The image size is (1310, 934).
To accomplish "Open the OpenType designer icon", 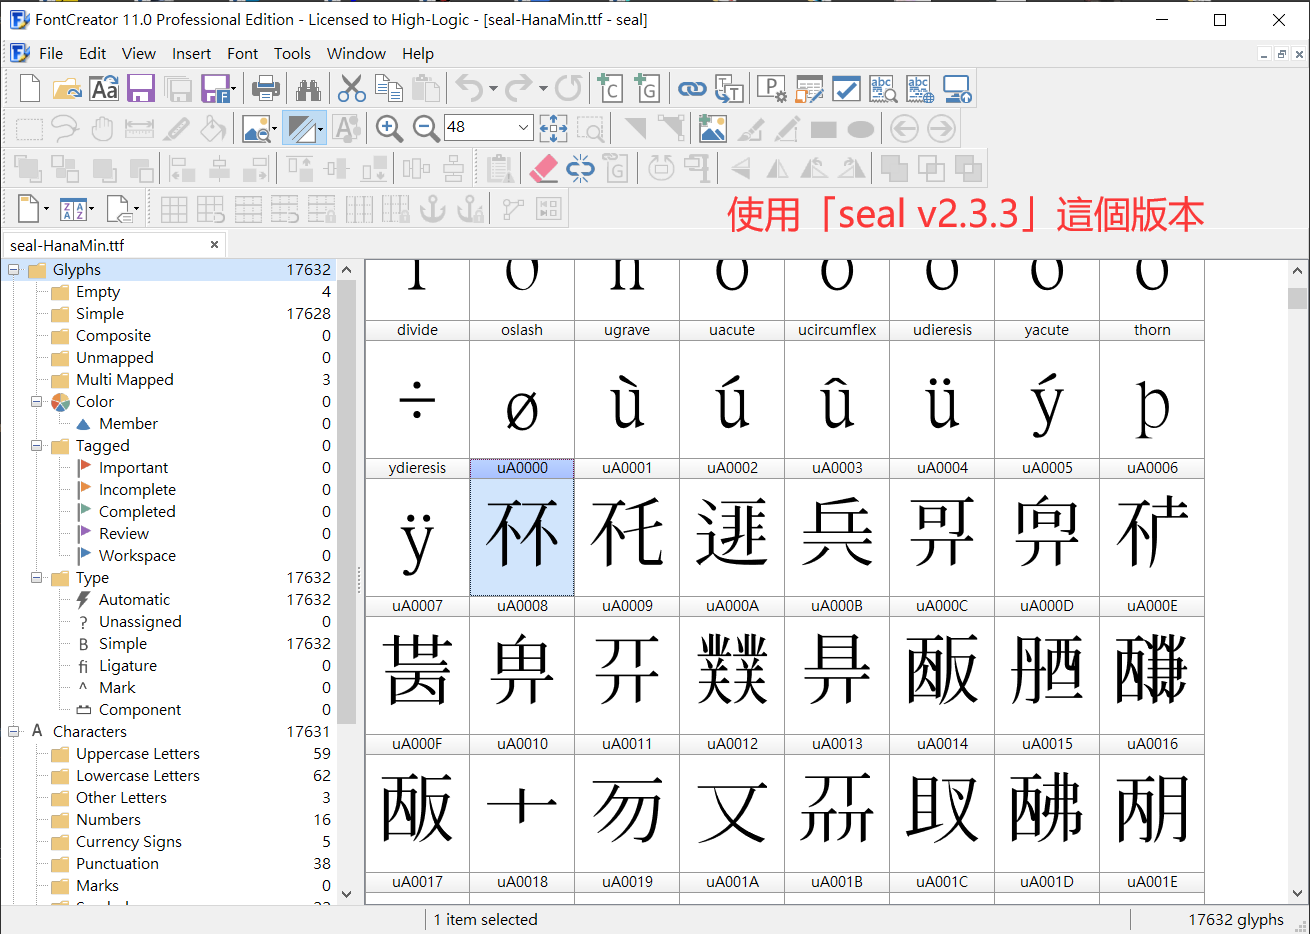I will click(809, 89).
